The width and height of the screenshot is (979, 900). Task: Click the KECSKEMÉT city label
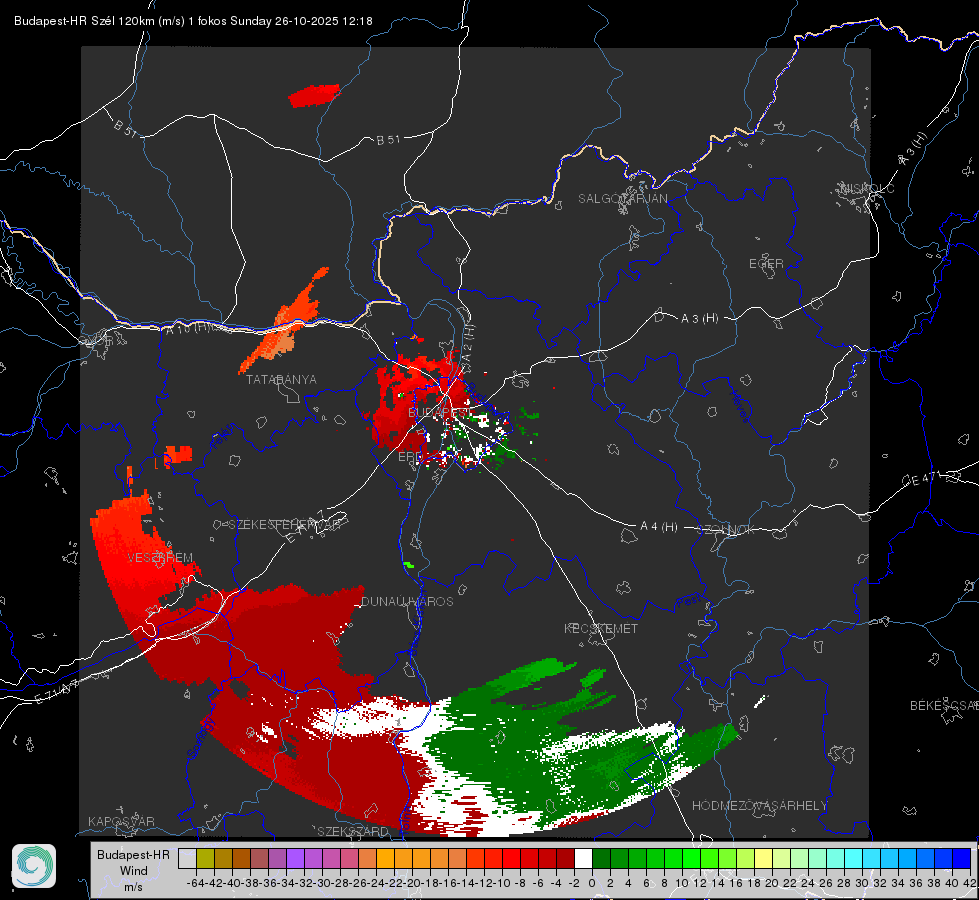click(x=601, y=629)
